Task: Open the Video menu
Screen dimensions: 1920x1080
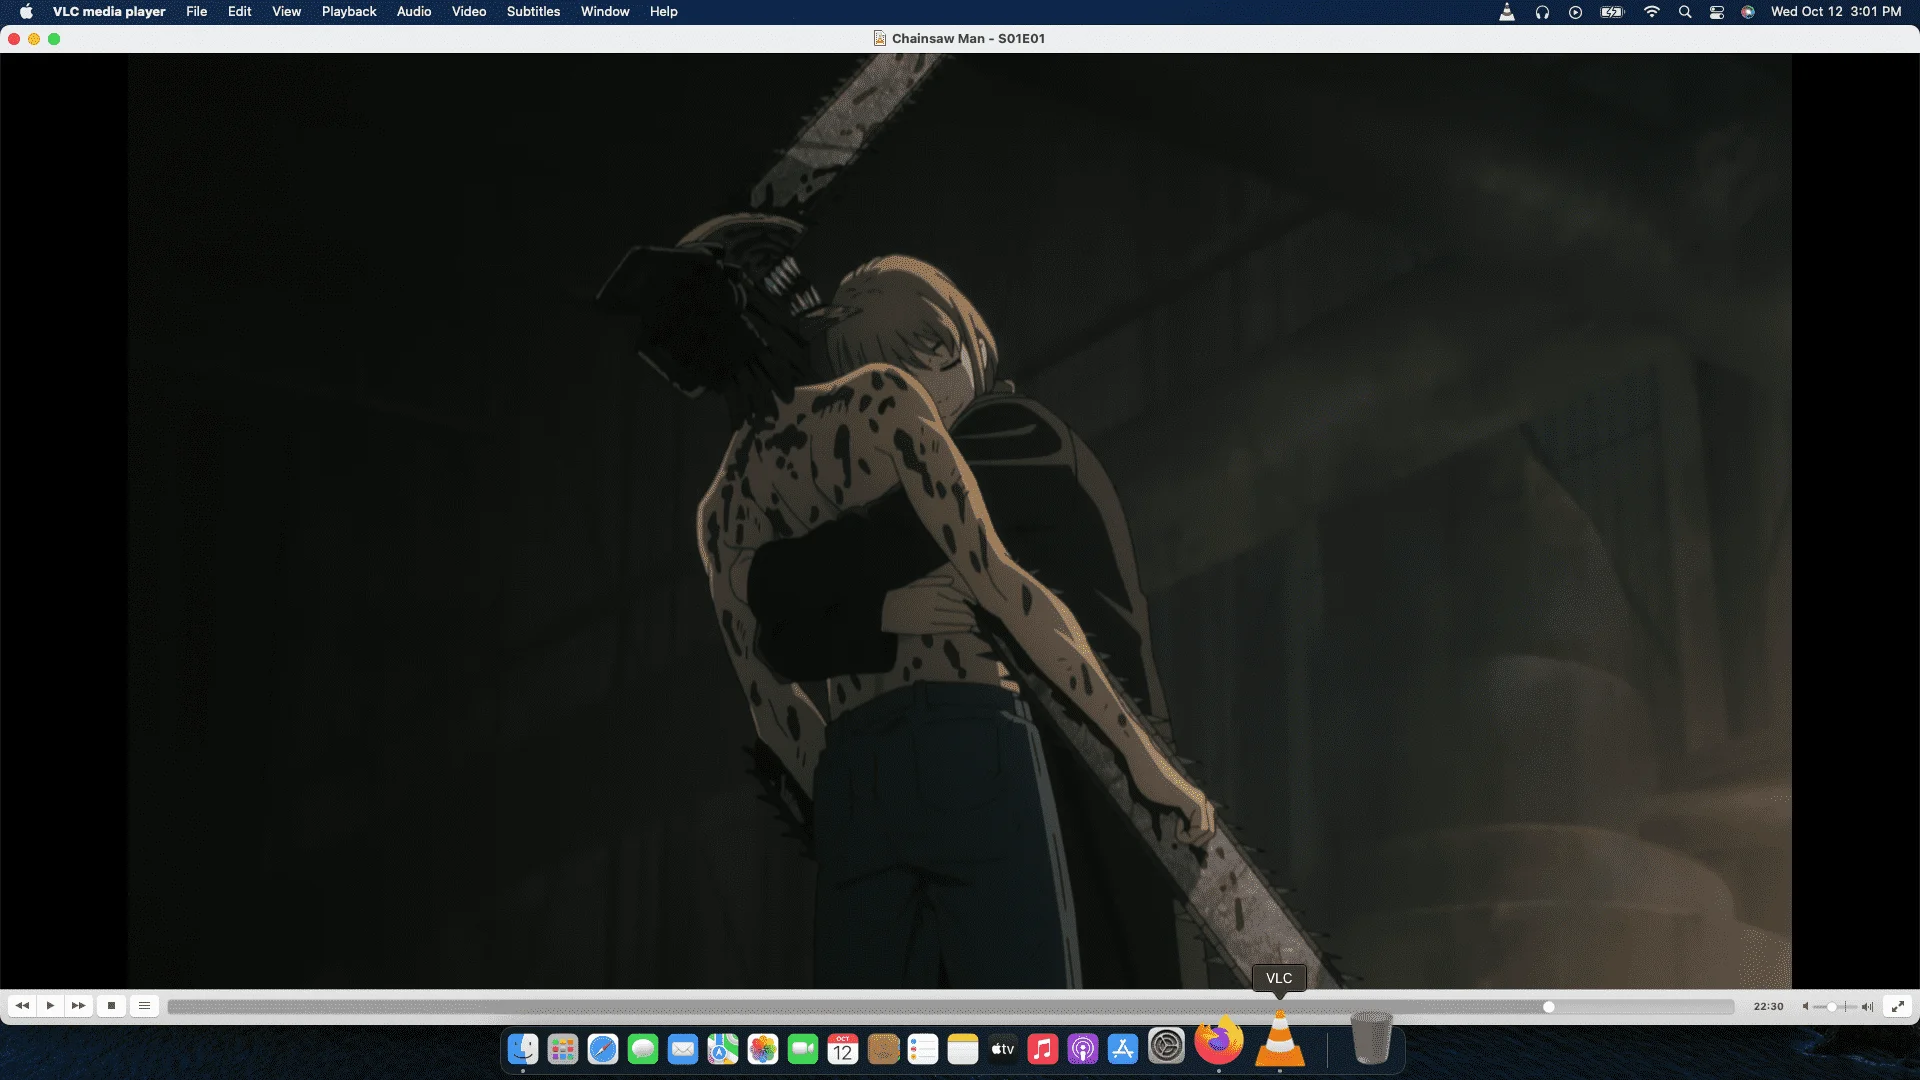Action: 469,12
